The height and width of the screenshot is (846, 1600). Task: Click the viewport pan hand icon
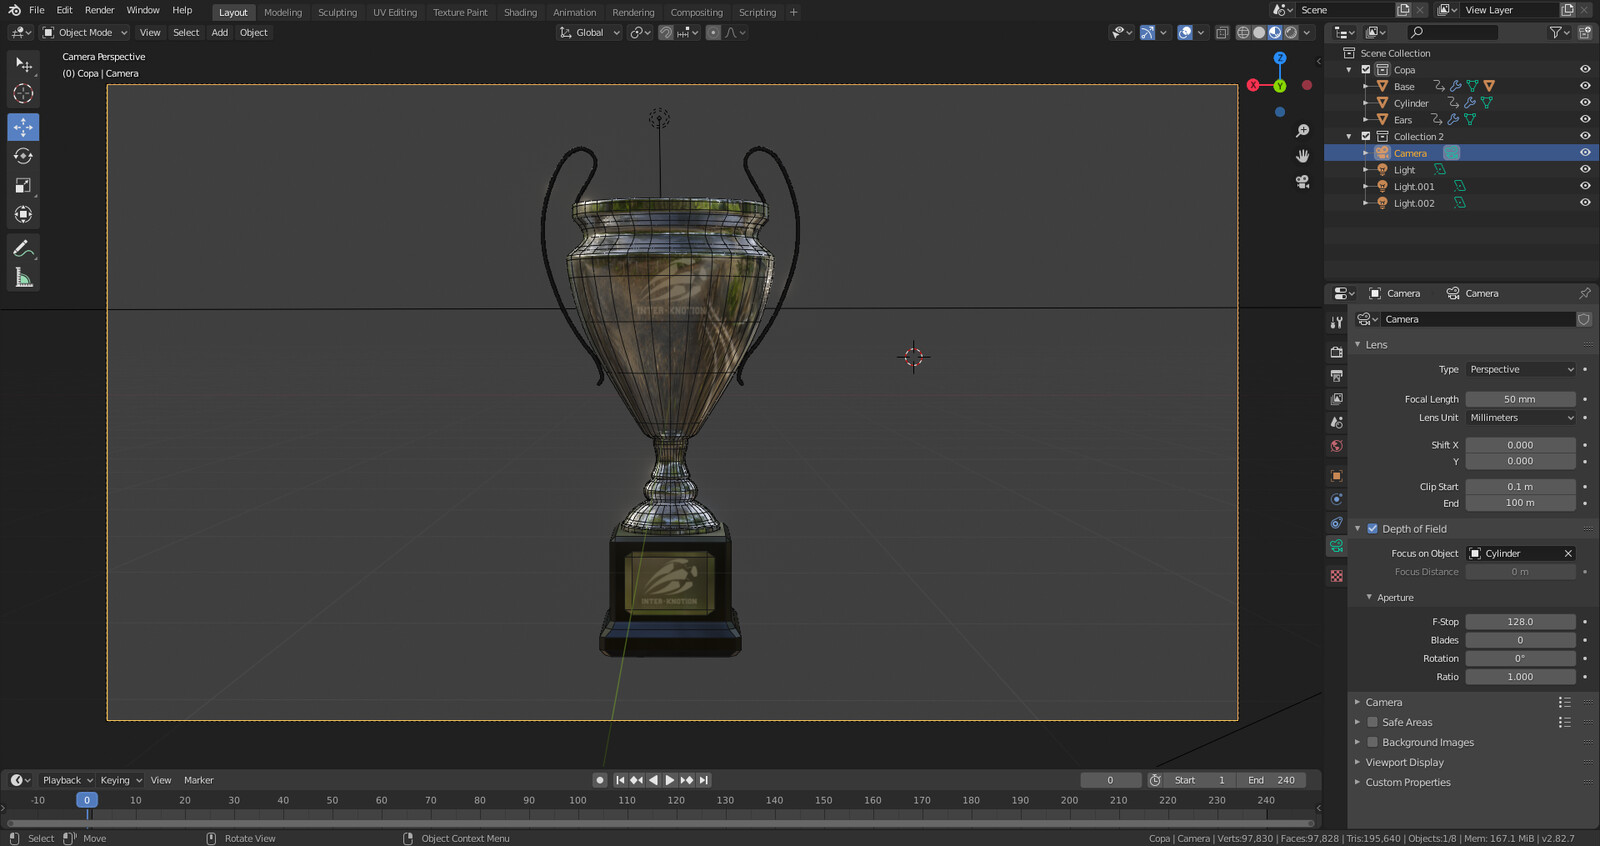coord(1302,156)
